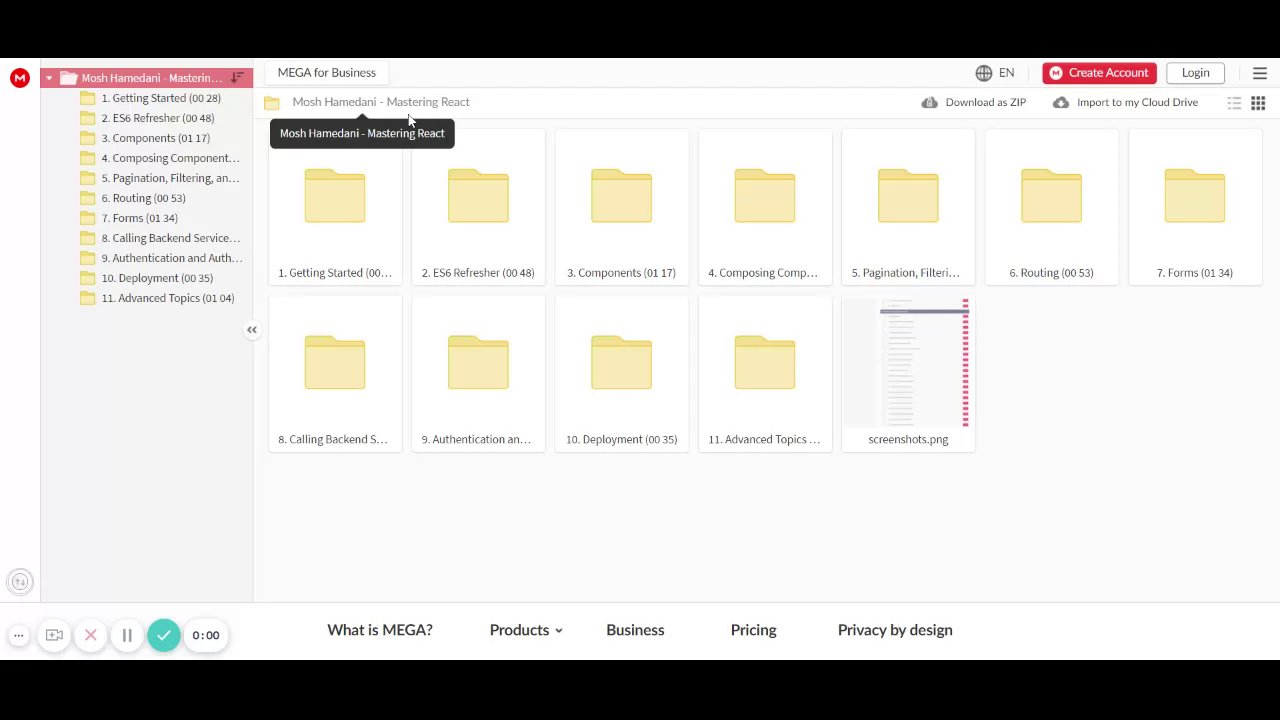Open the sort order icon in sidebar header
The image size is (1280, 720).
(x=237, y=78)
